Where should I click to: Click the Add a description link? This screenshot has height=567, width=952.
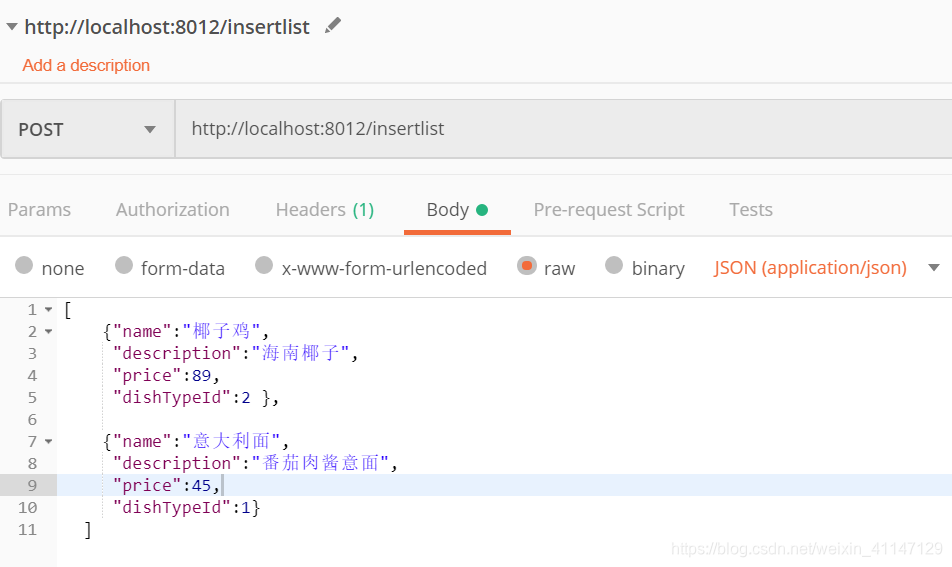tap(86, 66)
